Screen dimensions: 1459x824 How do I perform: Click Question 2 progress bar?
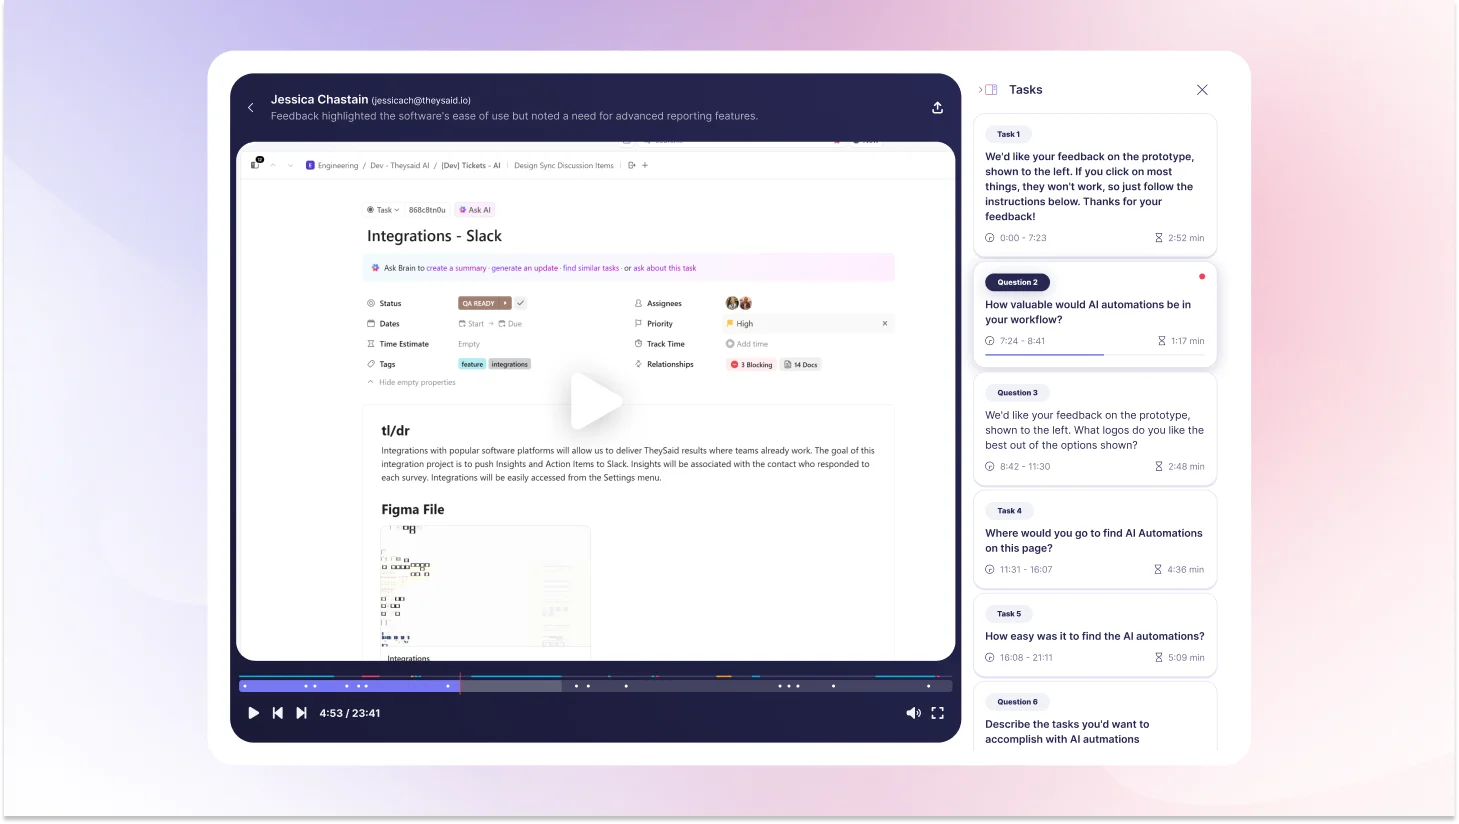[x=1095, y=354]
